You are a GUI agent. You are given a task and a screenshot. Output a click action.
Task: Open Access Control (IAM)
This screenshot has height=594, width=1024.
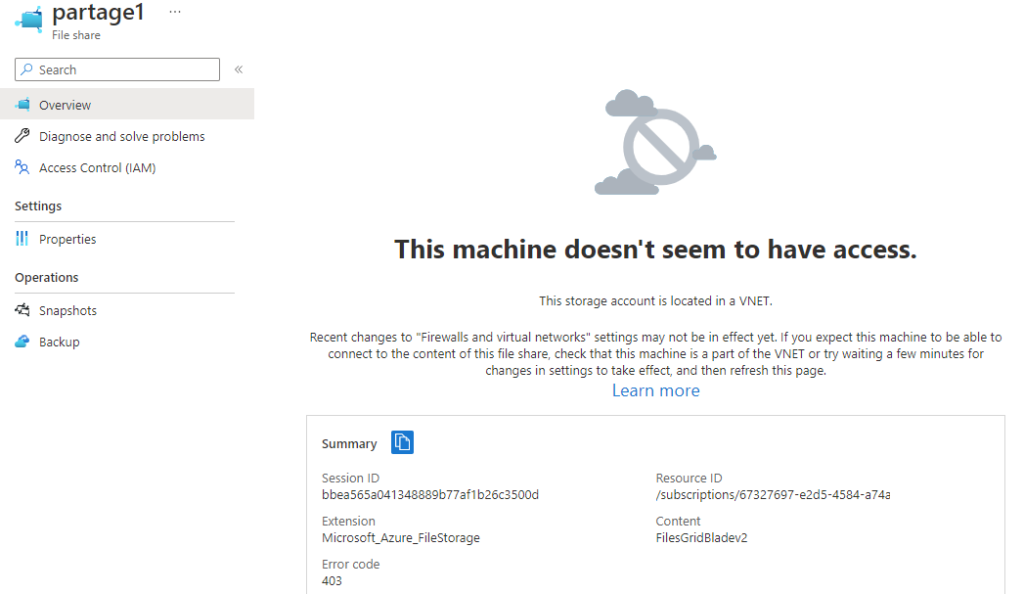pos(97,168)
